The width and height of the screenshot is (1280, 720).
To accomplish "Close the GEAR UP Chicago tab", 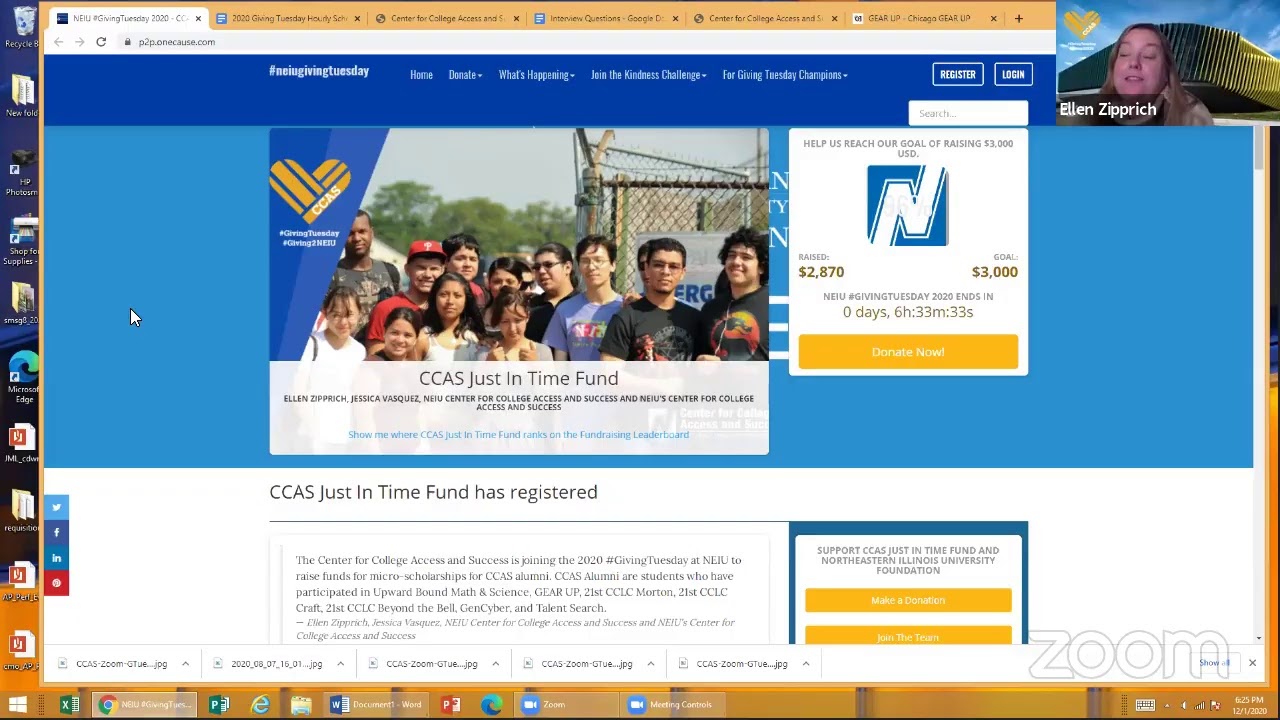I will pyautogui.click(x=993, y=18).
